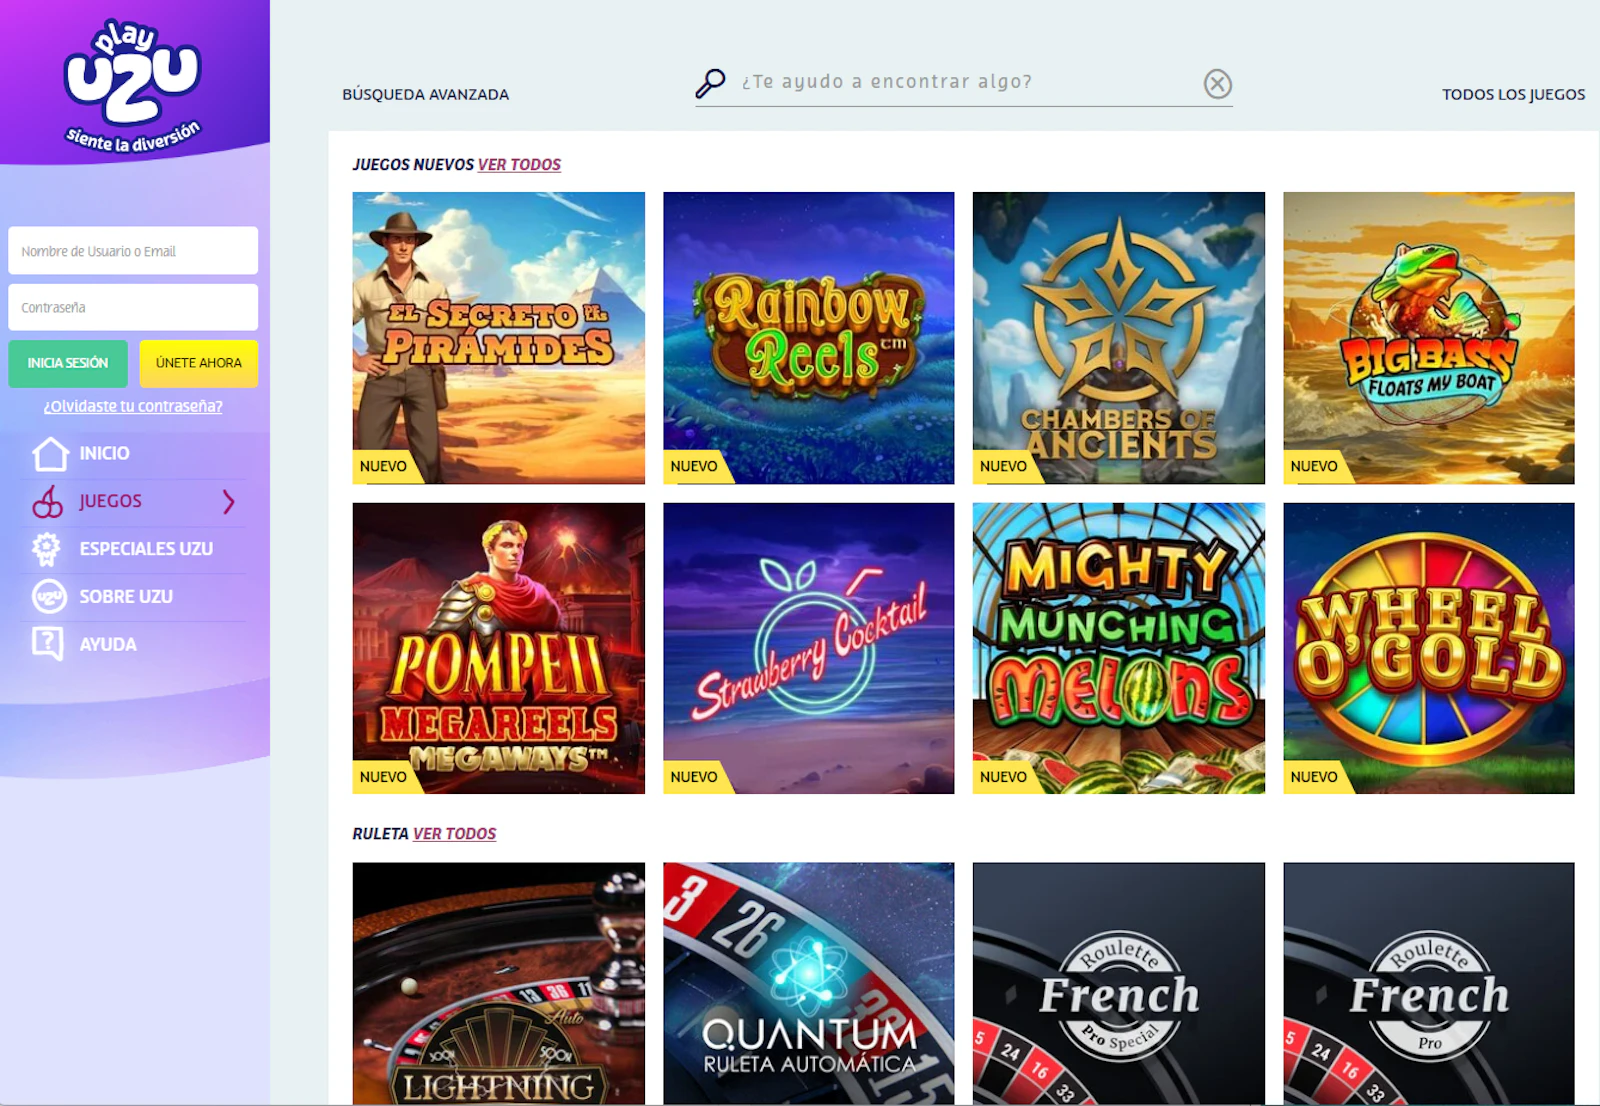This screenshot has height=1106, width=1600.
Task: Open the Chambers of Ancients game
Action: point(1119,338)
